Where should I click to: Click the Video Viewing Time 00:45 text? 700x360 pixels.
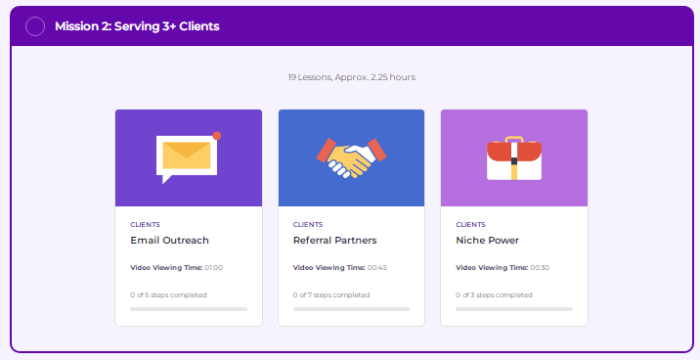pyautogui.click(x=340, y=268)
